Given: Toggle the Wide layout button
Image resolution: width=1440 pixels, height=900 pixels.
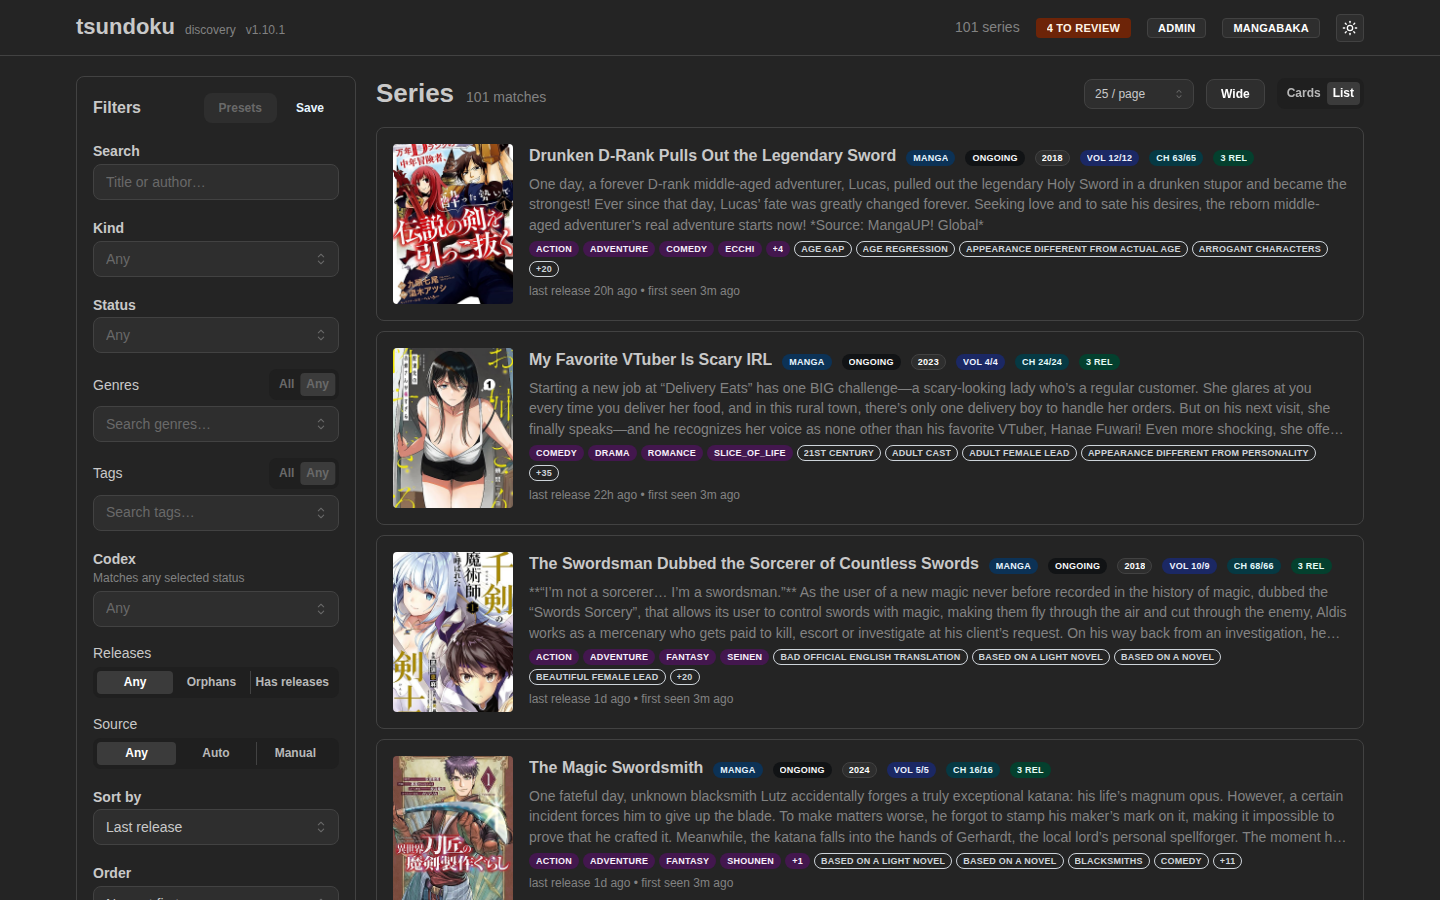Looking at the screenshot, I should point(1235,94).
